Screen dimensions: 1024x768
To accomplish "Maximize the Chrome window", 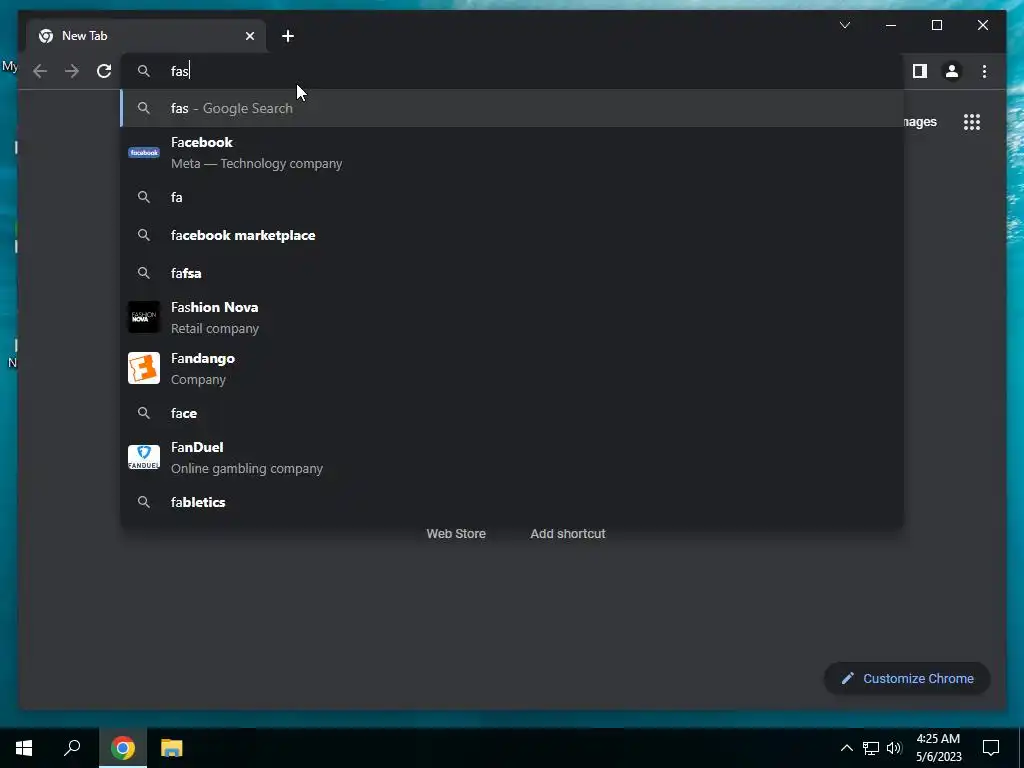I will pyautogui.click(x=936, y=25).
